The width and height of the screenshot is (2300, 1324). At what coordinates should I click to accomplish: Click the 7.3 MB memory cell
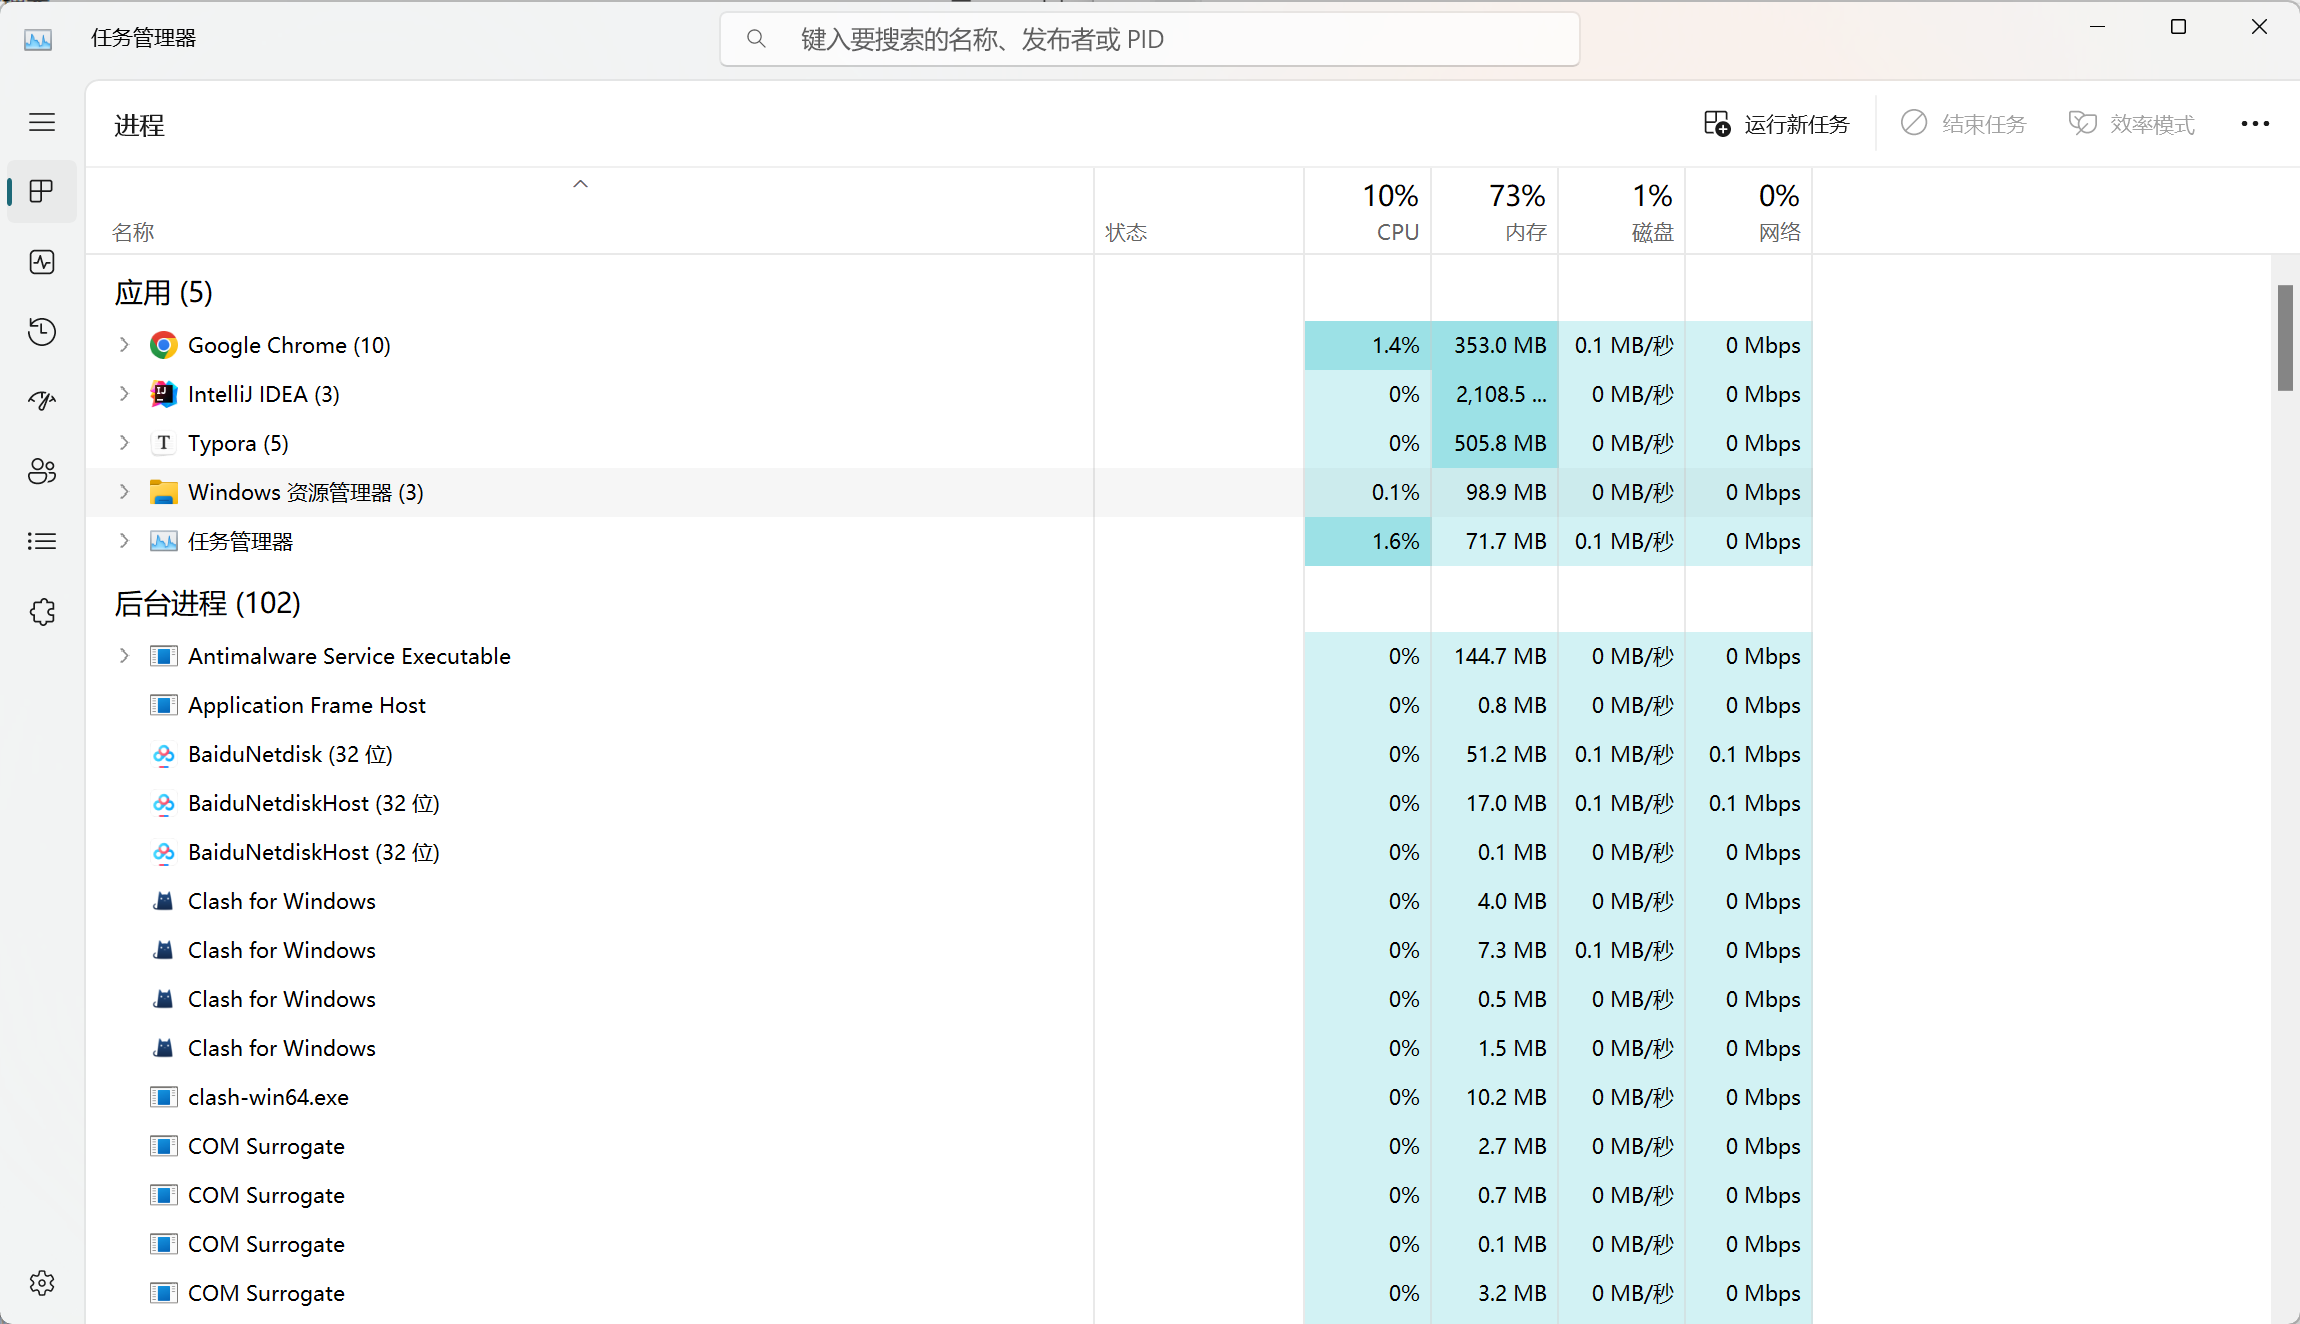(1495, 950)
